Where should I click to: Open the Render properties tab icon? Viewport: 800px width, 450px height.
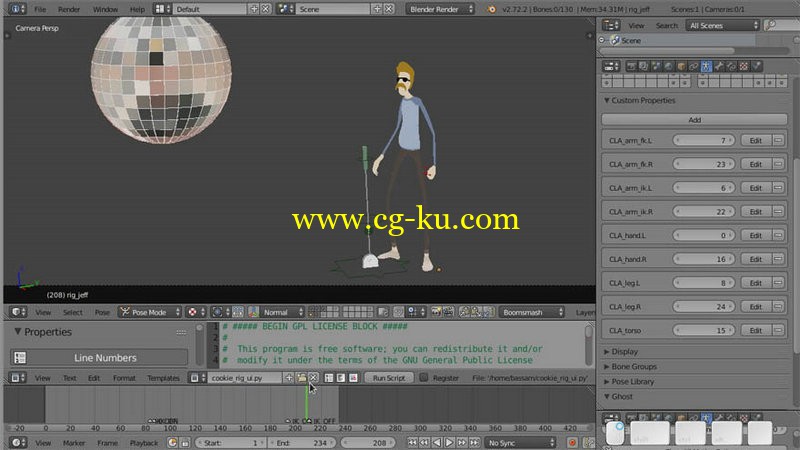click(x=631, y=66)
